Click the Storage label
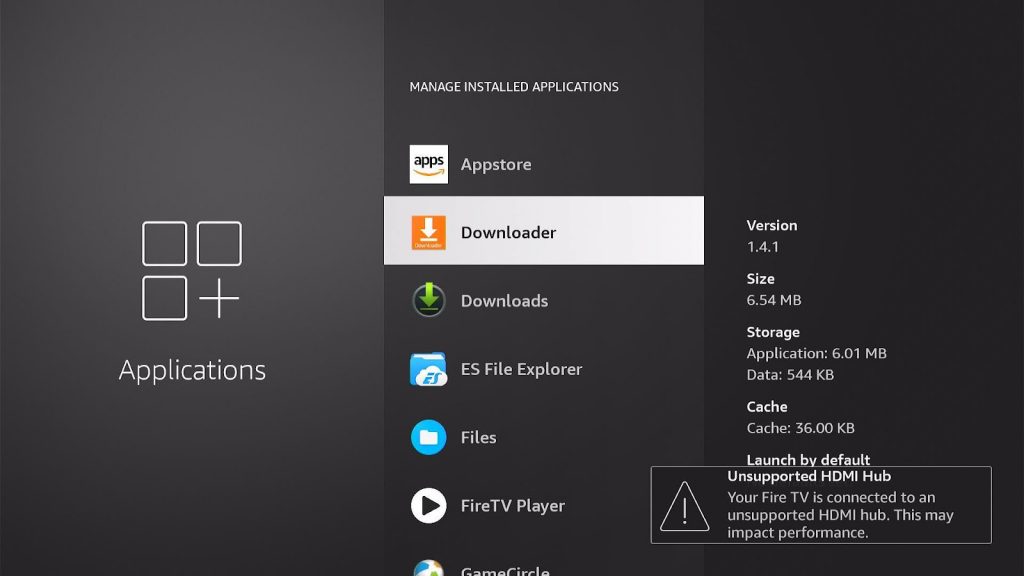Screen dimensions: 1024x576 click(773, 332)
